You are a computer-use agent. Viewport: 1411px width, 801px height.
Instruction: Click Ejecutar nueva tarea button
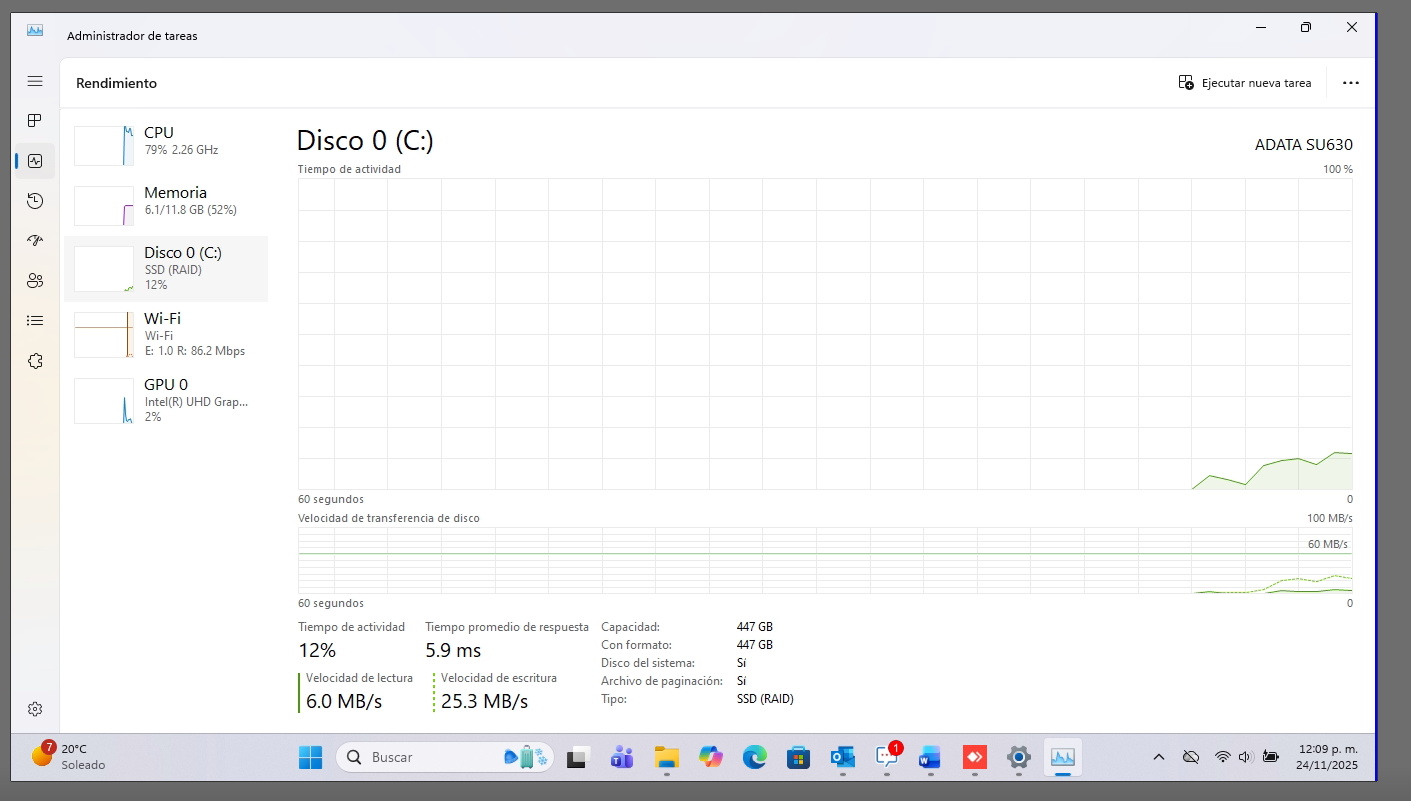(1245, 83)
